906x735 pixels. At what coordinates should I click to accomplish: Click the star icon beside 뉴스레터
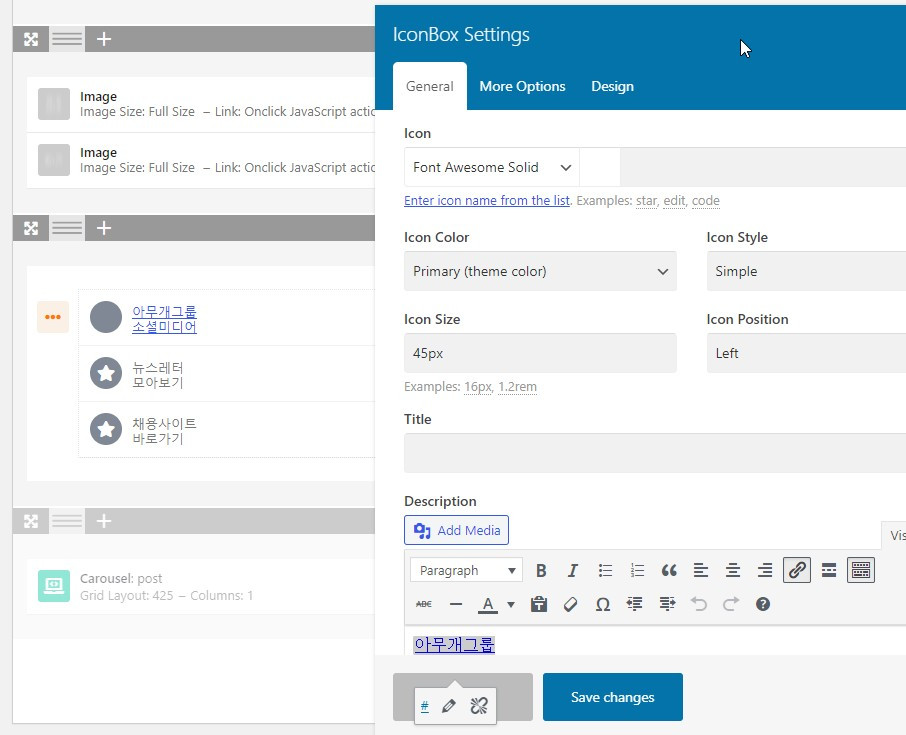106,373
